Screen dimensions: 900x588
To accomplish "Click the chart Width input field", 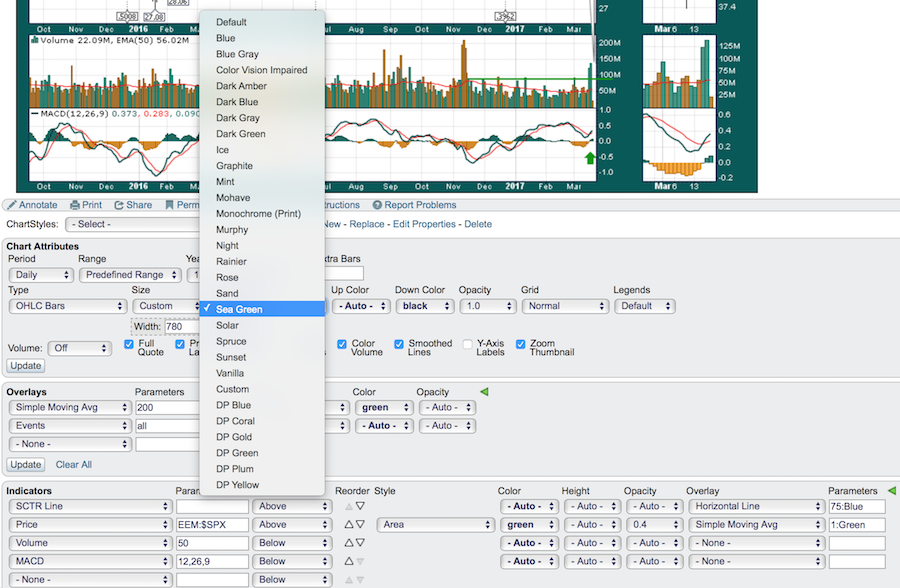I will 182,327.
